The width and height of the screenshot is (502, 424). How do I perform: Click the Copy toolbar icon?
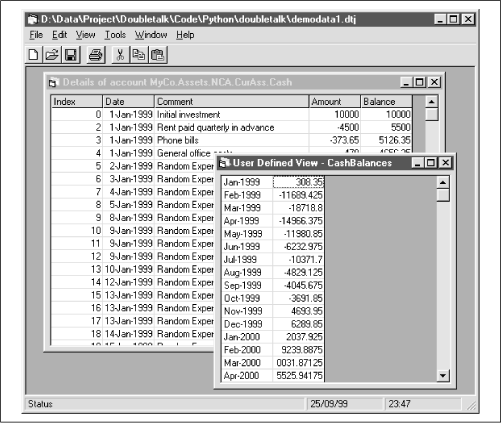coord(139,55)
